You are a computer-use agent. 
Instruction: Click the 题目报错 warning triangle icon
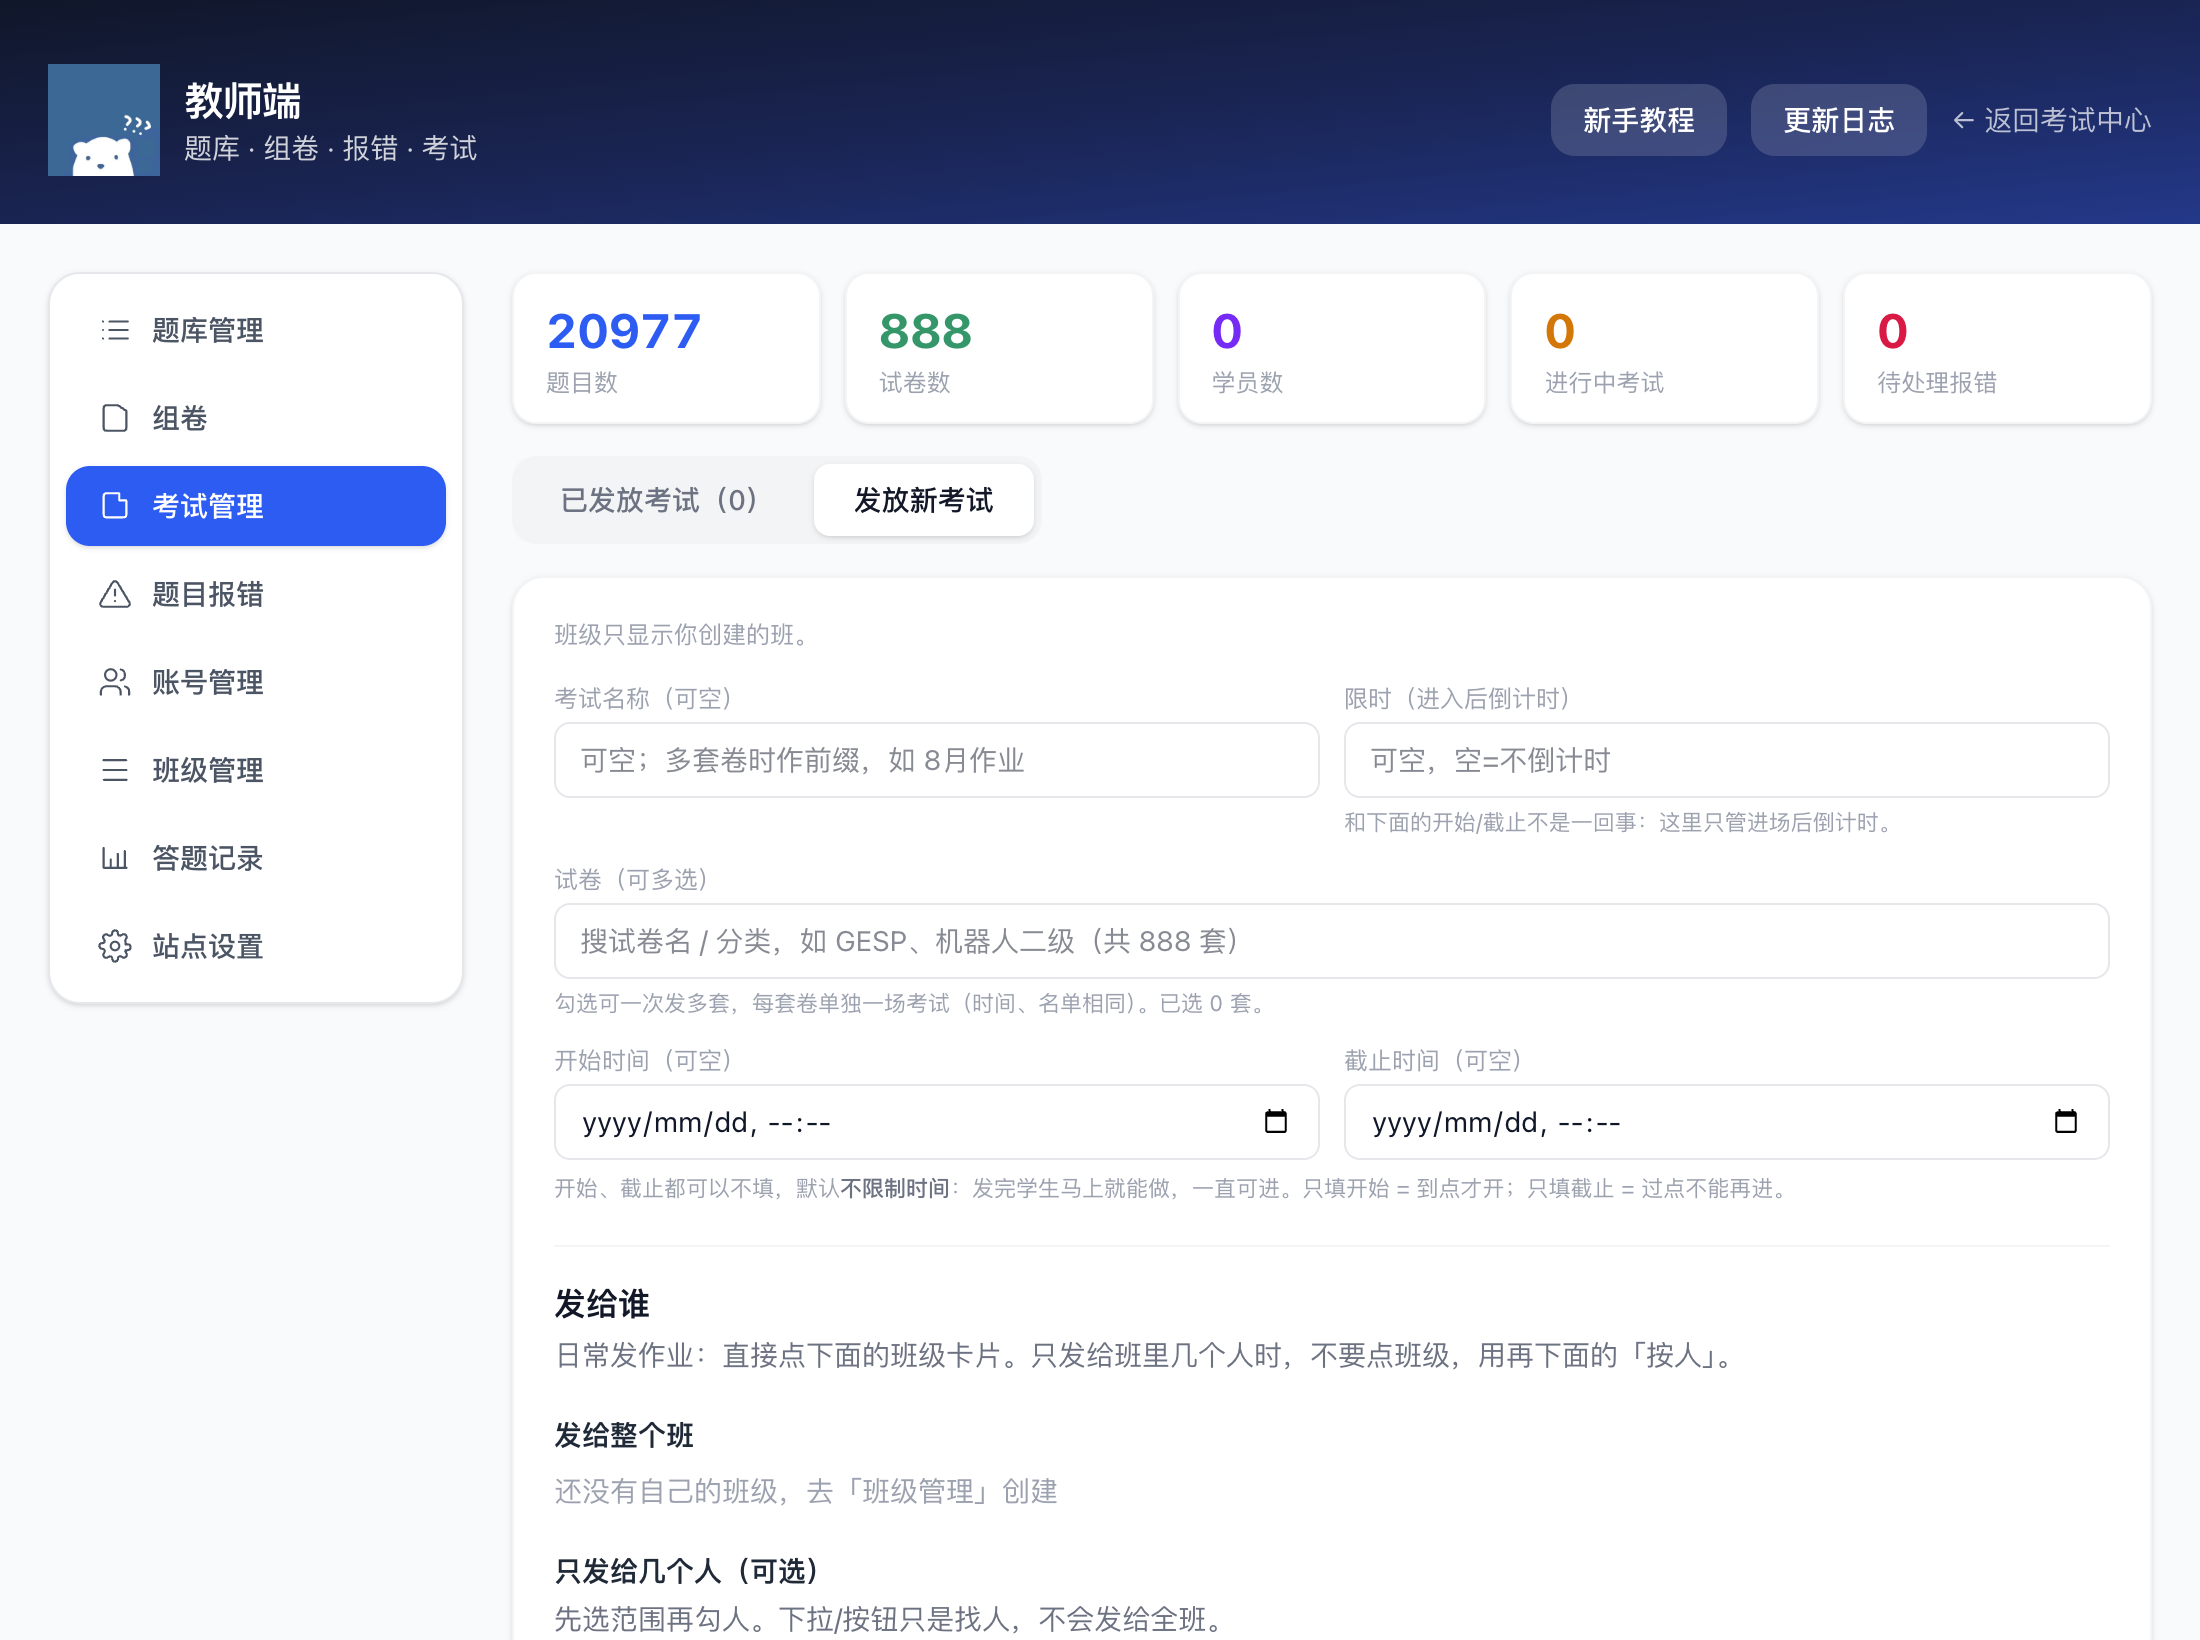click(x=115, y=594)
